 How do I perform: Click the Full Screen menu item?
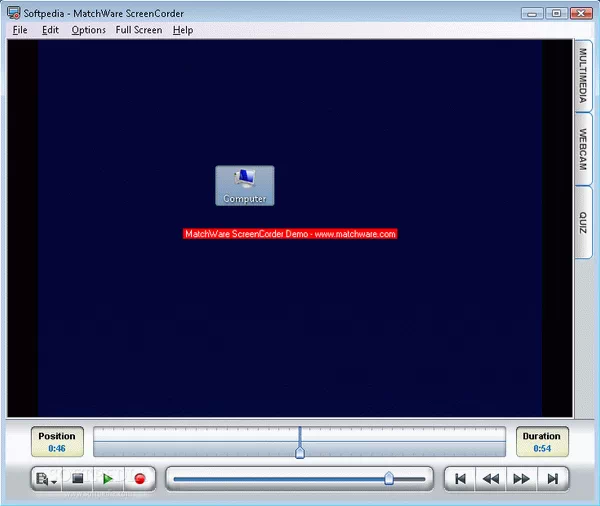138,30
